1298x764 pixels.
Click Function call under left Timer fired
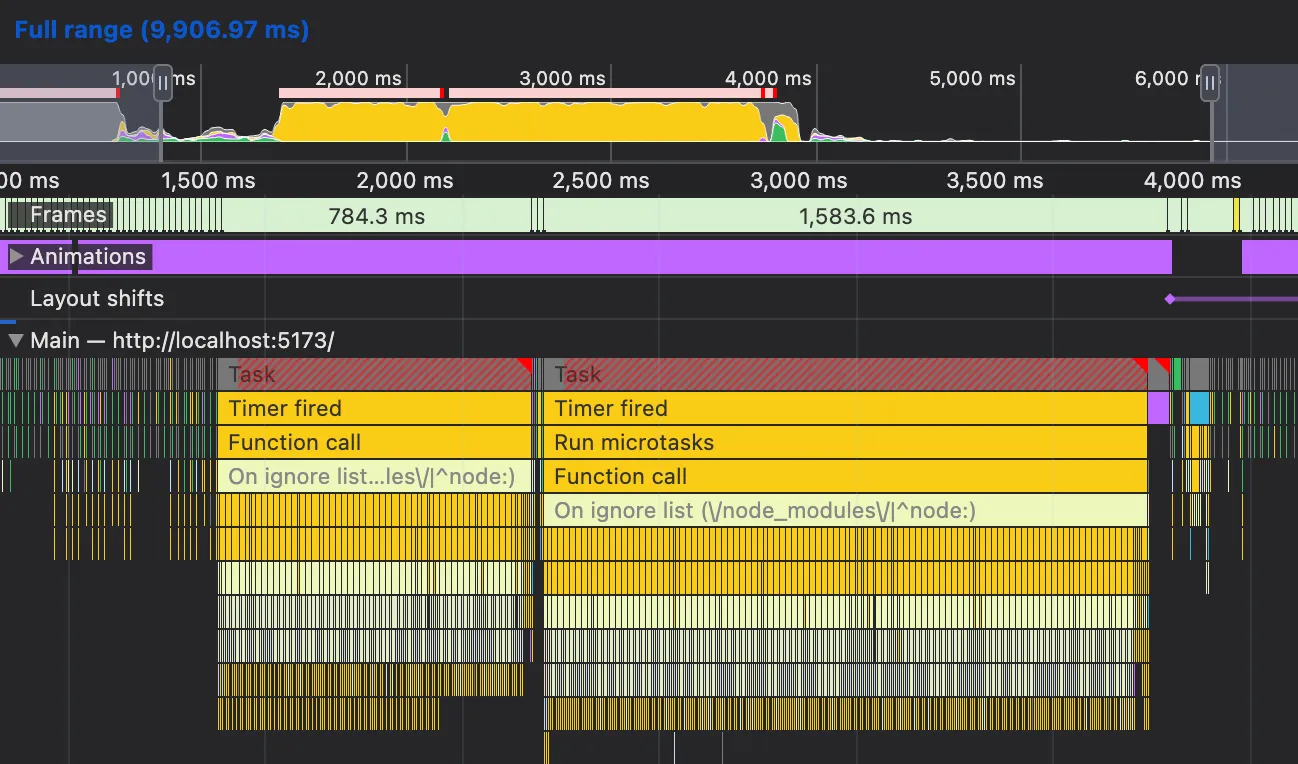[x=374, y=443]
